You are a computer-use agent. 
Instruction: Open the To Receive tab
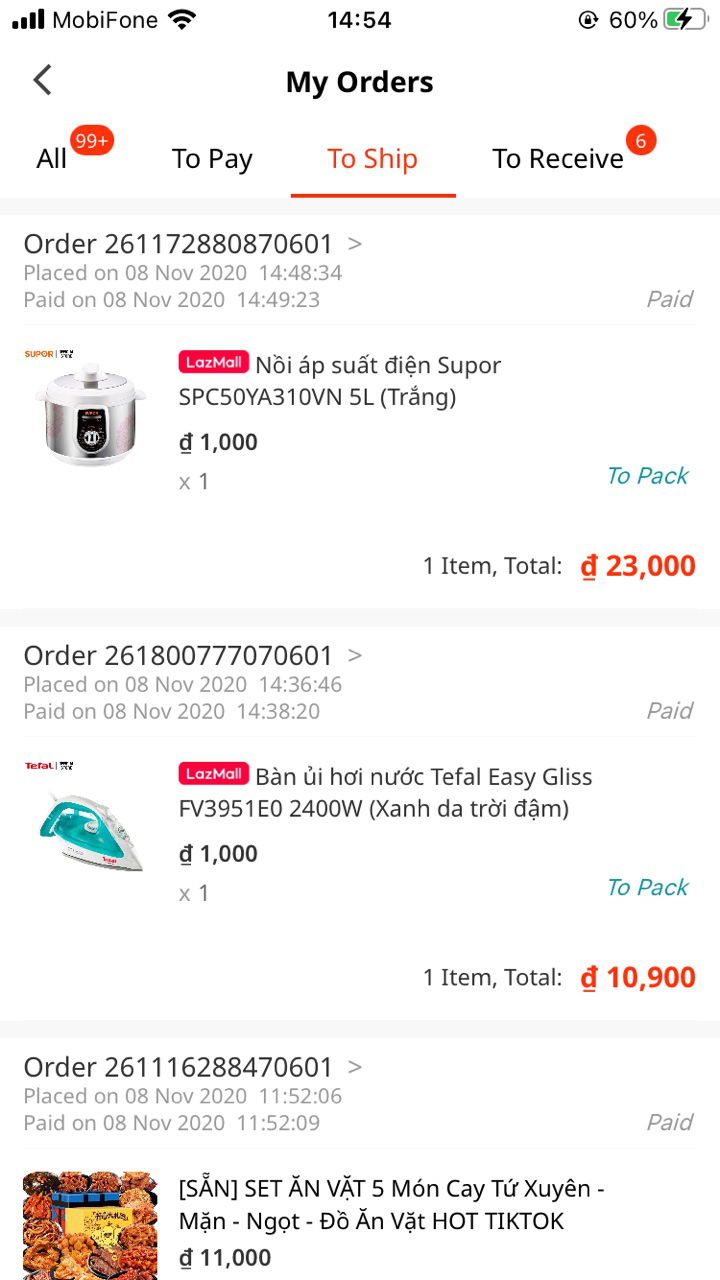[x=558, y=159]
